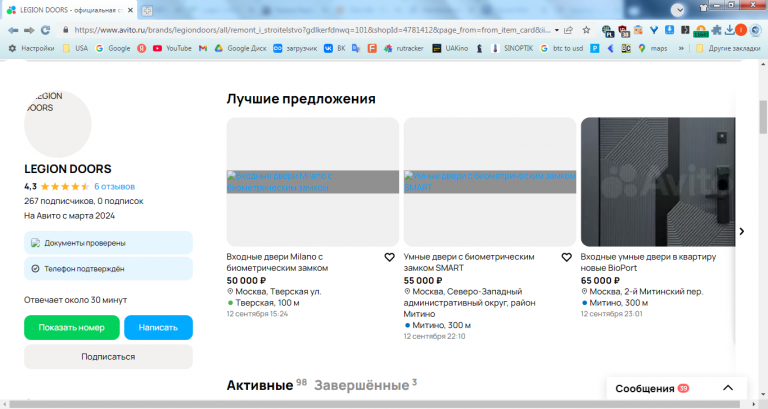
Task: Open the Milano listing image placeholder
Action: (312, 182)
